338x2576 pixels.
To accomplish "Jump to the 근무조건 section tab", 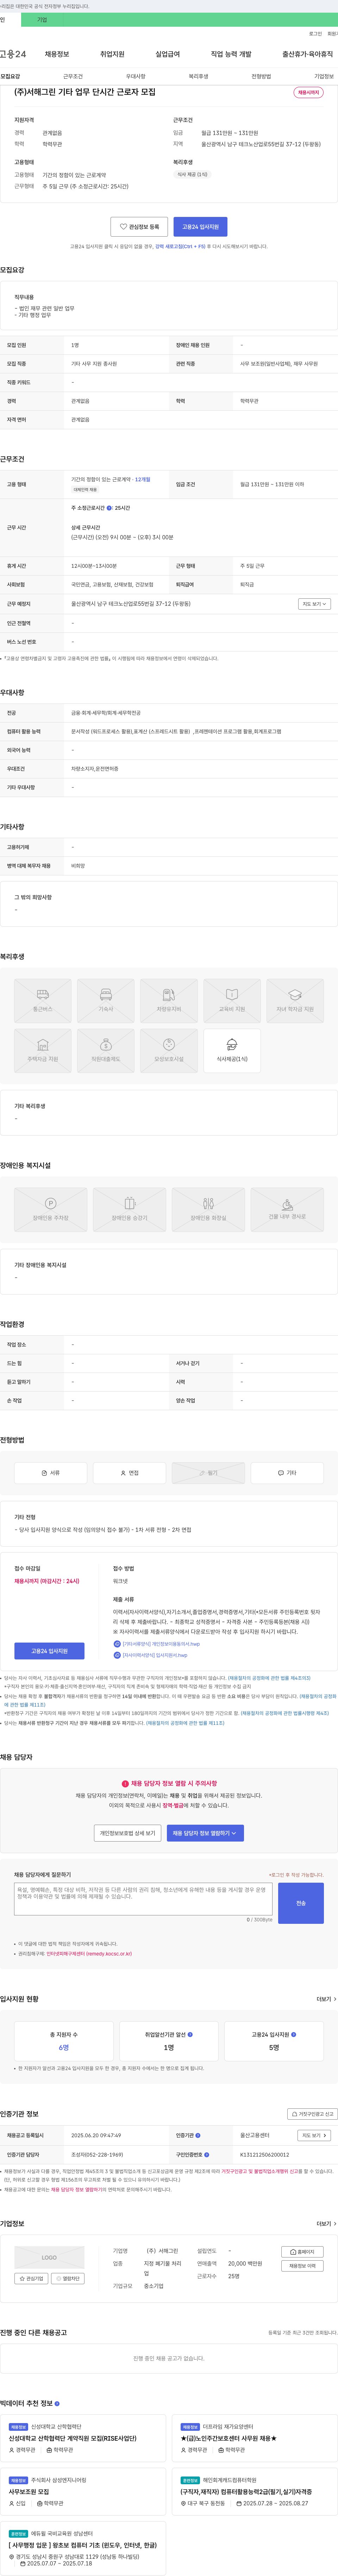I will [73, 76].
